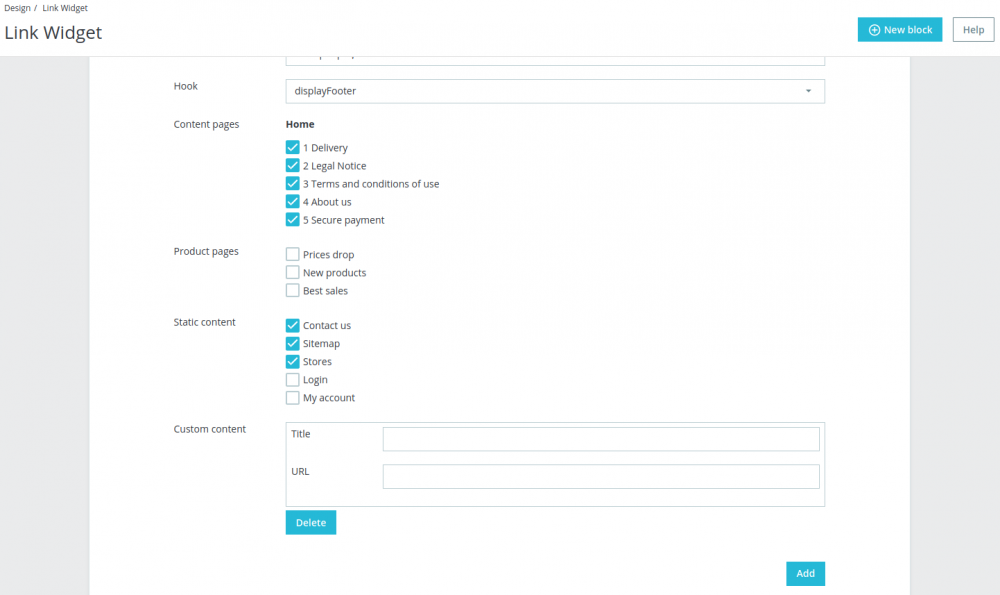Image resolution: width=1000 pixels, height=595 pixels.
Task: Enable the Best sales product page
Action: click(x=292, y=290)
